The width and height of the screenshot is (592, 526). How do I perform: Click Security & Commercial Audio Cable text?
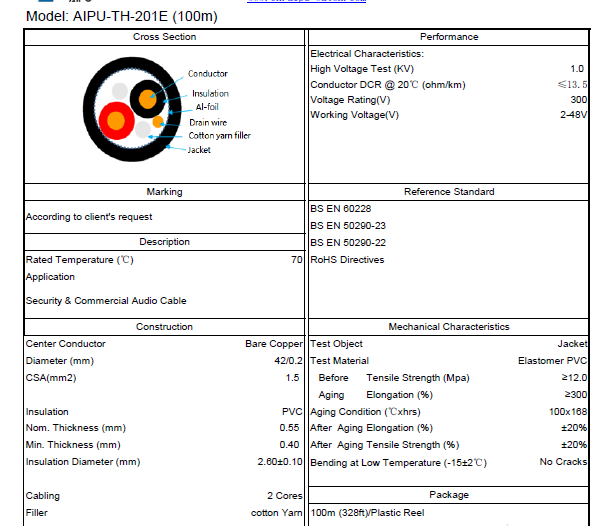[106, 301]
